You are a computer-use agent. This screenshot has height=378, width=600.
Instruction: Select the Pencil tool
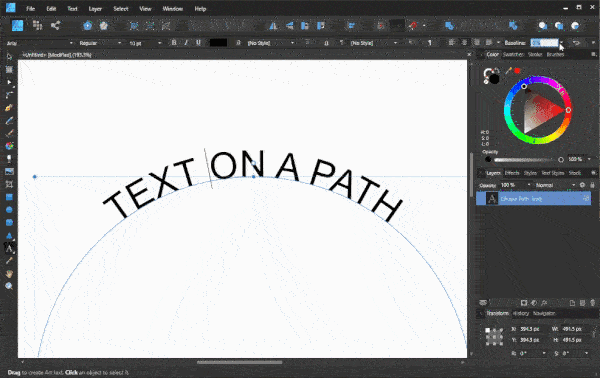click(9, 121)
